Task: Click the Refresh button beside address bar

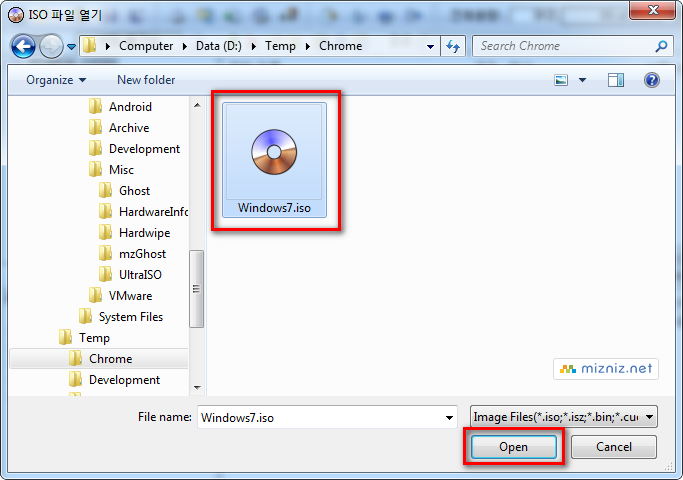Action: coord(453,46)
